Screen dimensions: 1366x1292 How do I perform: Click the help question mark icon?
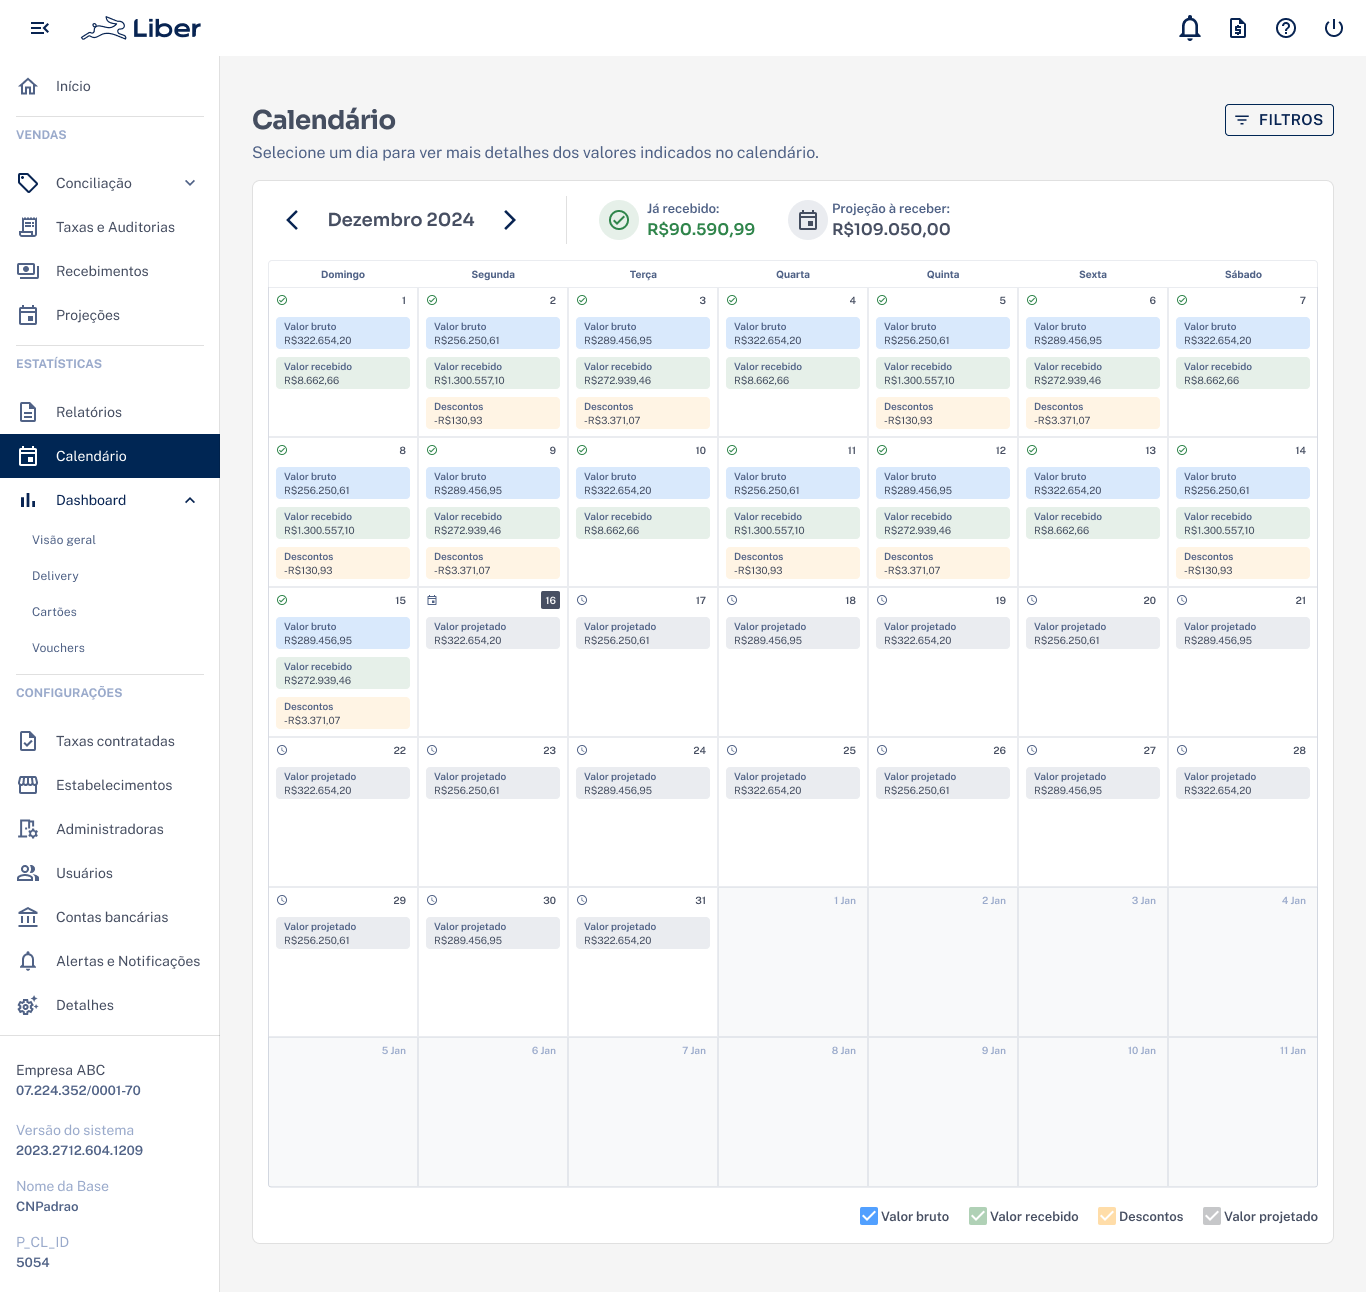click(x=1286, y=28)
